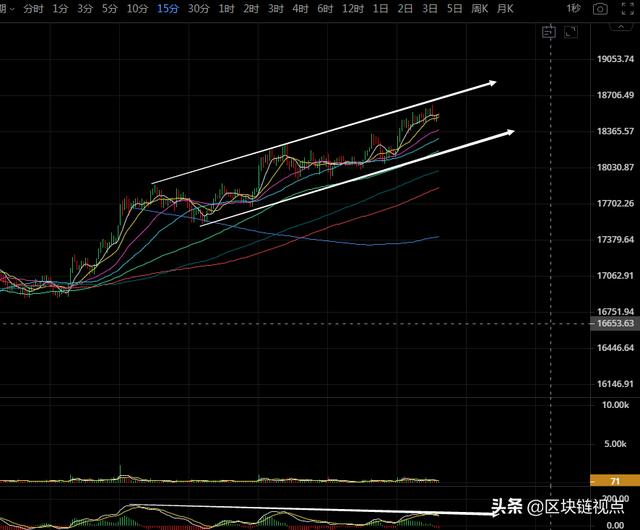
Task: Click the 1秒 refresh interval option
Action: coord(573,8)
